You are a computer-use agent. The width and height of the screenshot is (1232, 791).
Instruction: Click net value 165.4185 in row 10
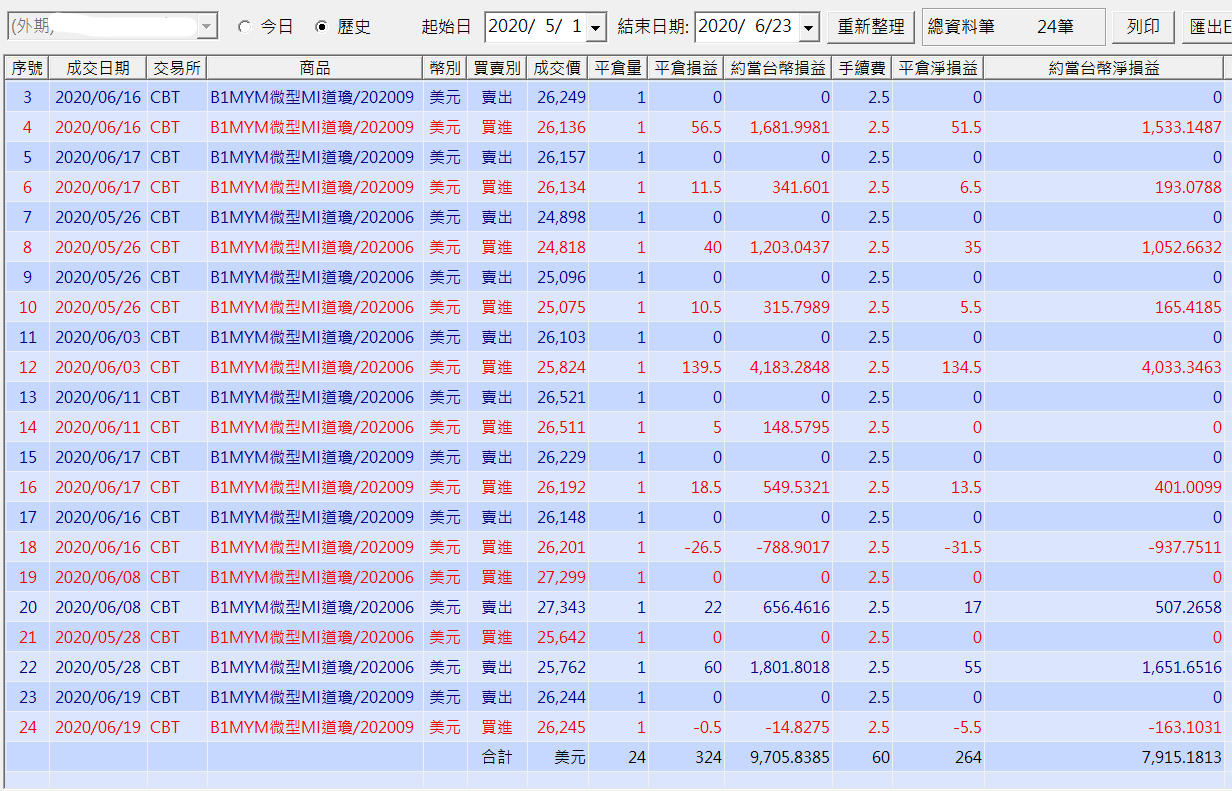pos(1188,307)
